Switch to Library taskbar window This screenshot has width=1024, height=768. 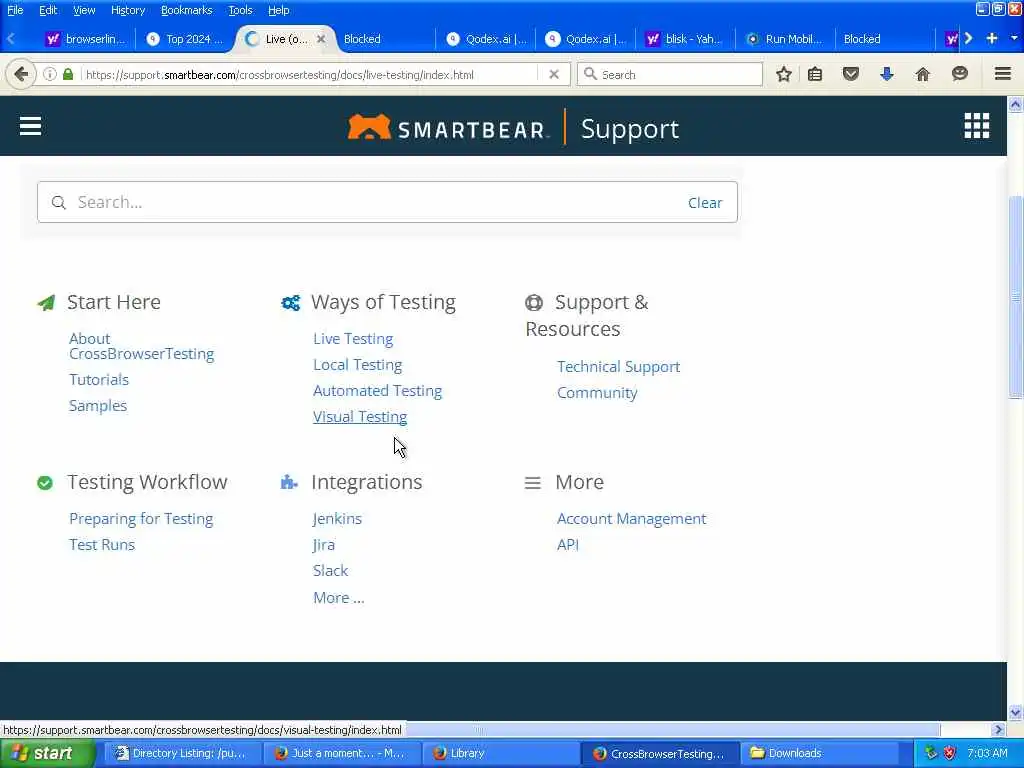click(501, 753)
